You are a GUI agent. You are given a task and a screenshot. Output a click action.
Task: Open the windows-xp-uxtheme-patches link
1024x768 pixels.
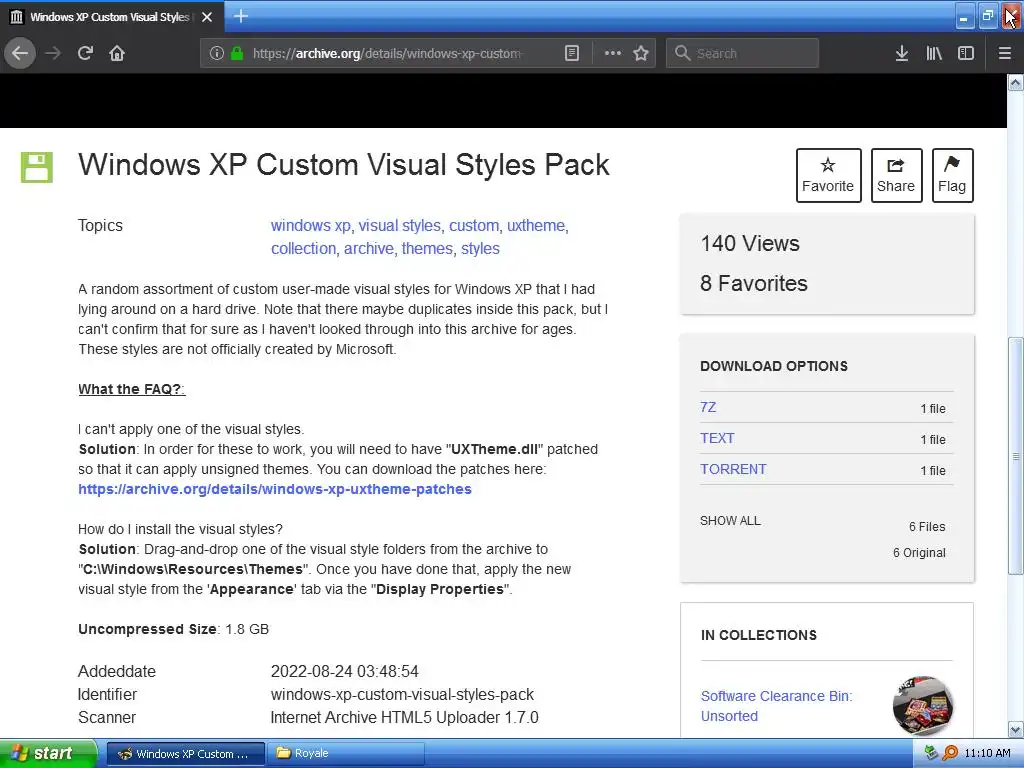click(275, 489)
